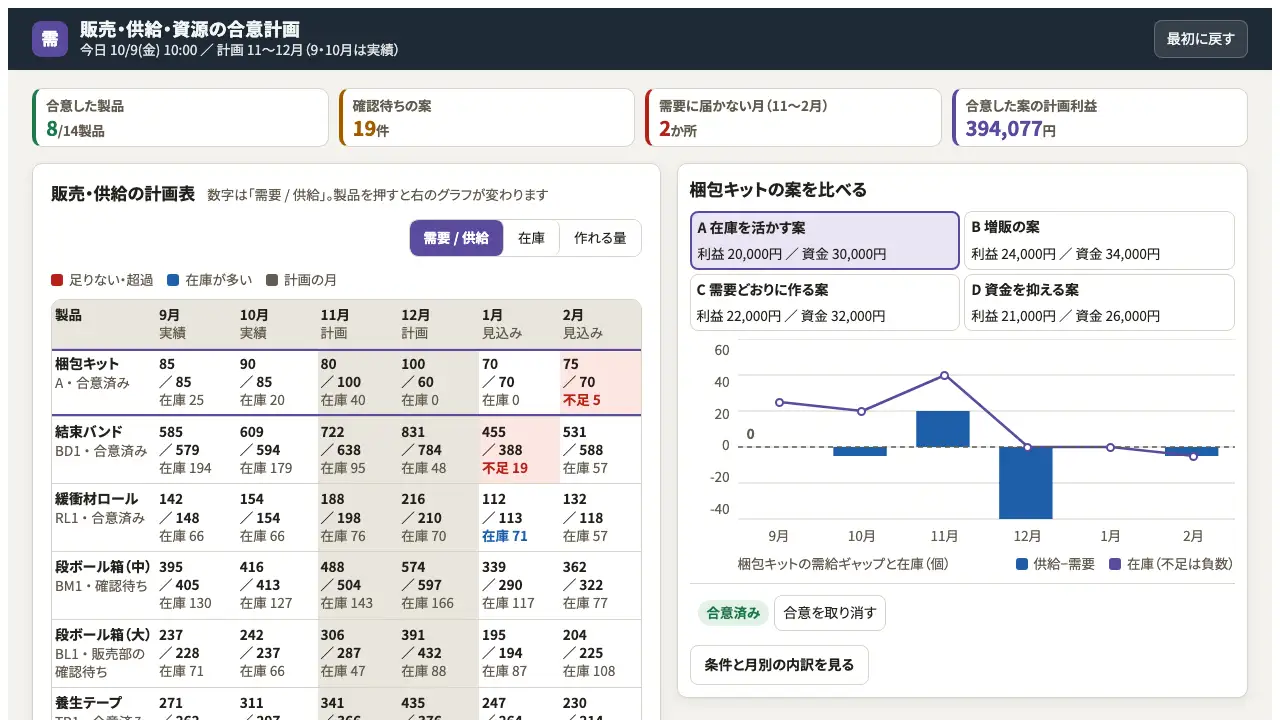1280x720 pixels.
Task: Click the 1月 見込み column header
Action: 519,324
